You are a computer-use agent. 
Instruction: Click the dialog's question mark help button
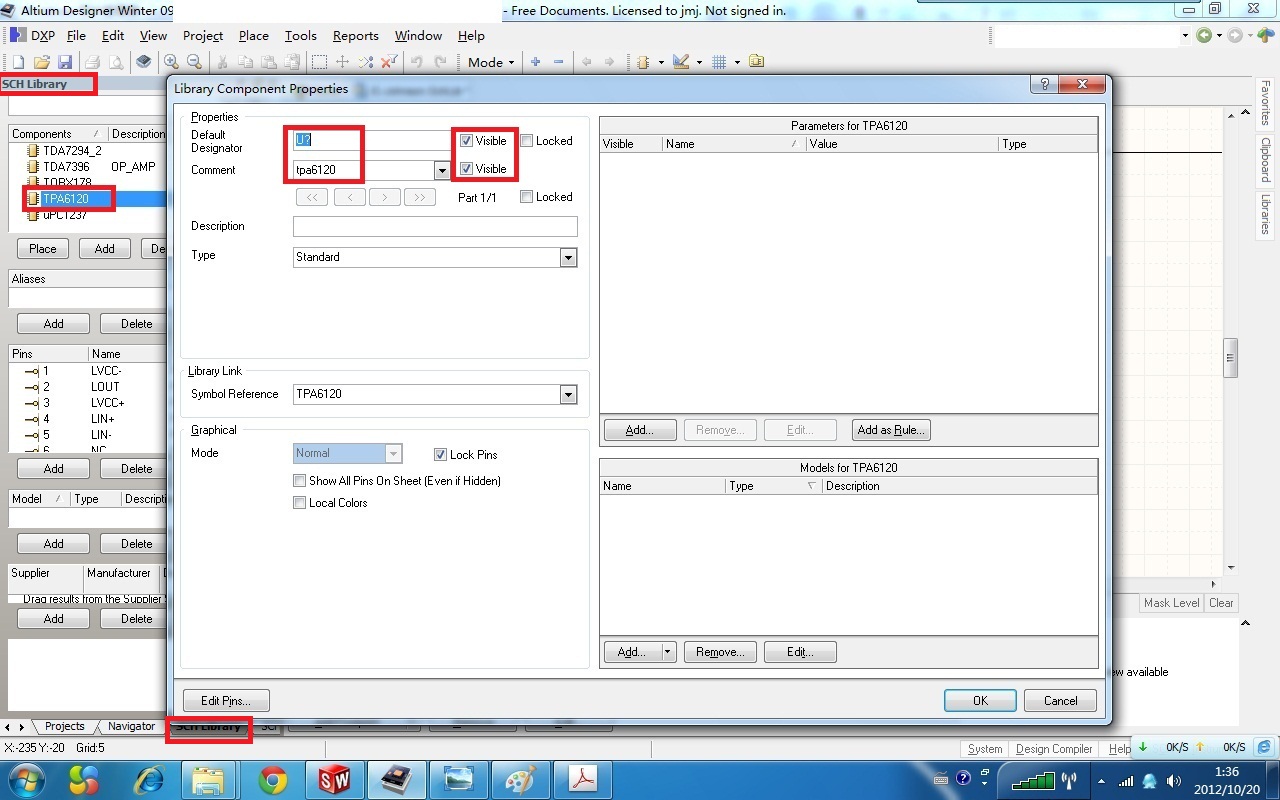tap(1044, 85)
